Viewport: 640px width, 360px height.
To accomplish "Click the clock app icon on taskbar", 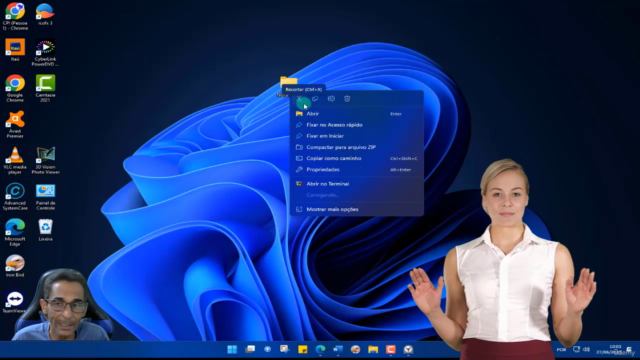I will point(408,349).
